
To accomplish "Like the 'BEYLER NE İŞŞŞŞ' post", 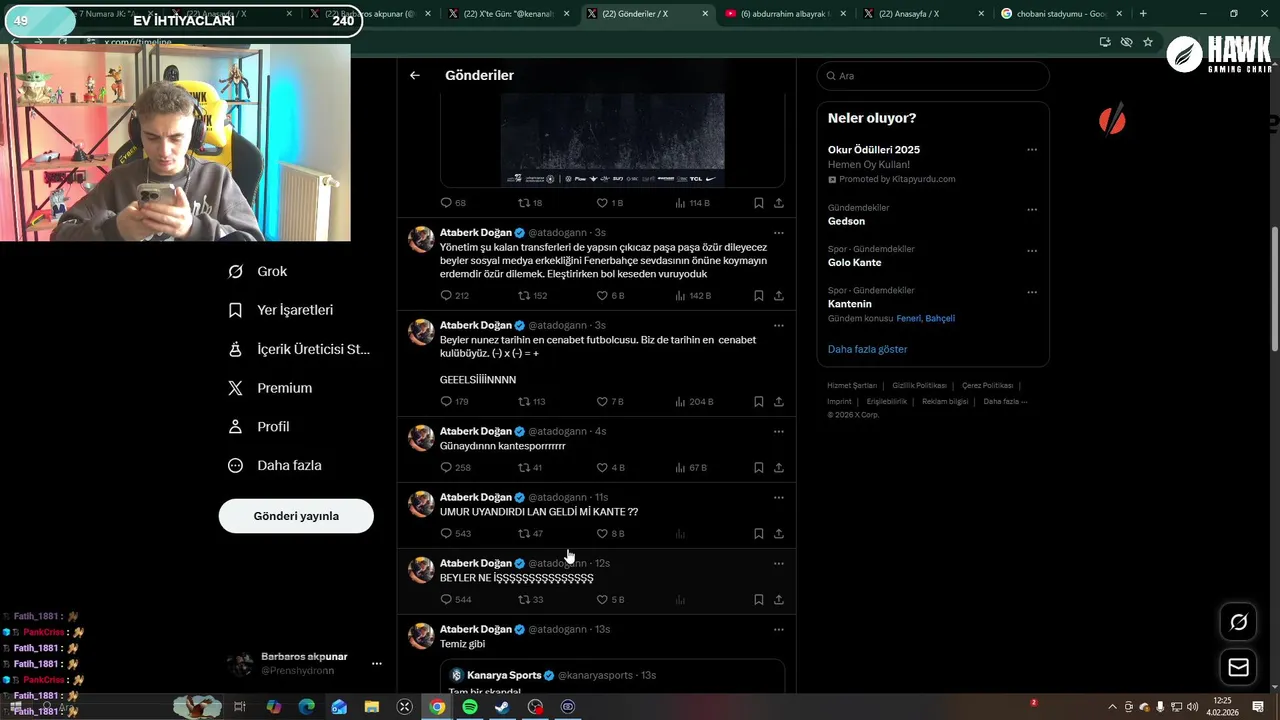I will pos(602,599).
